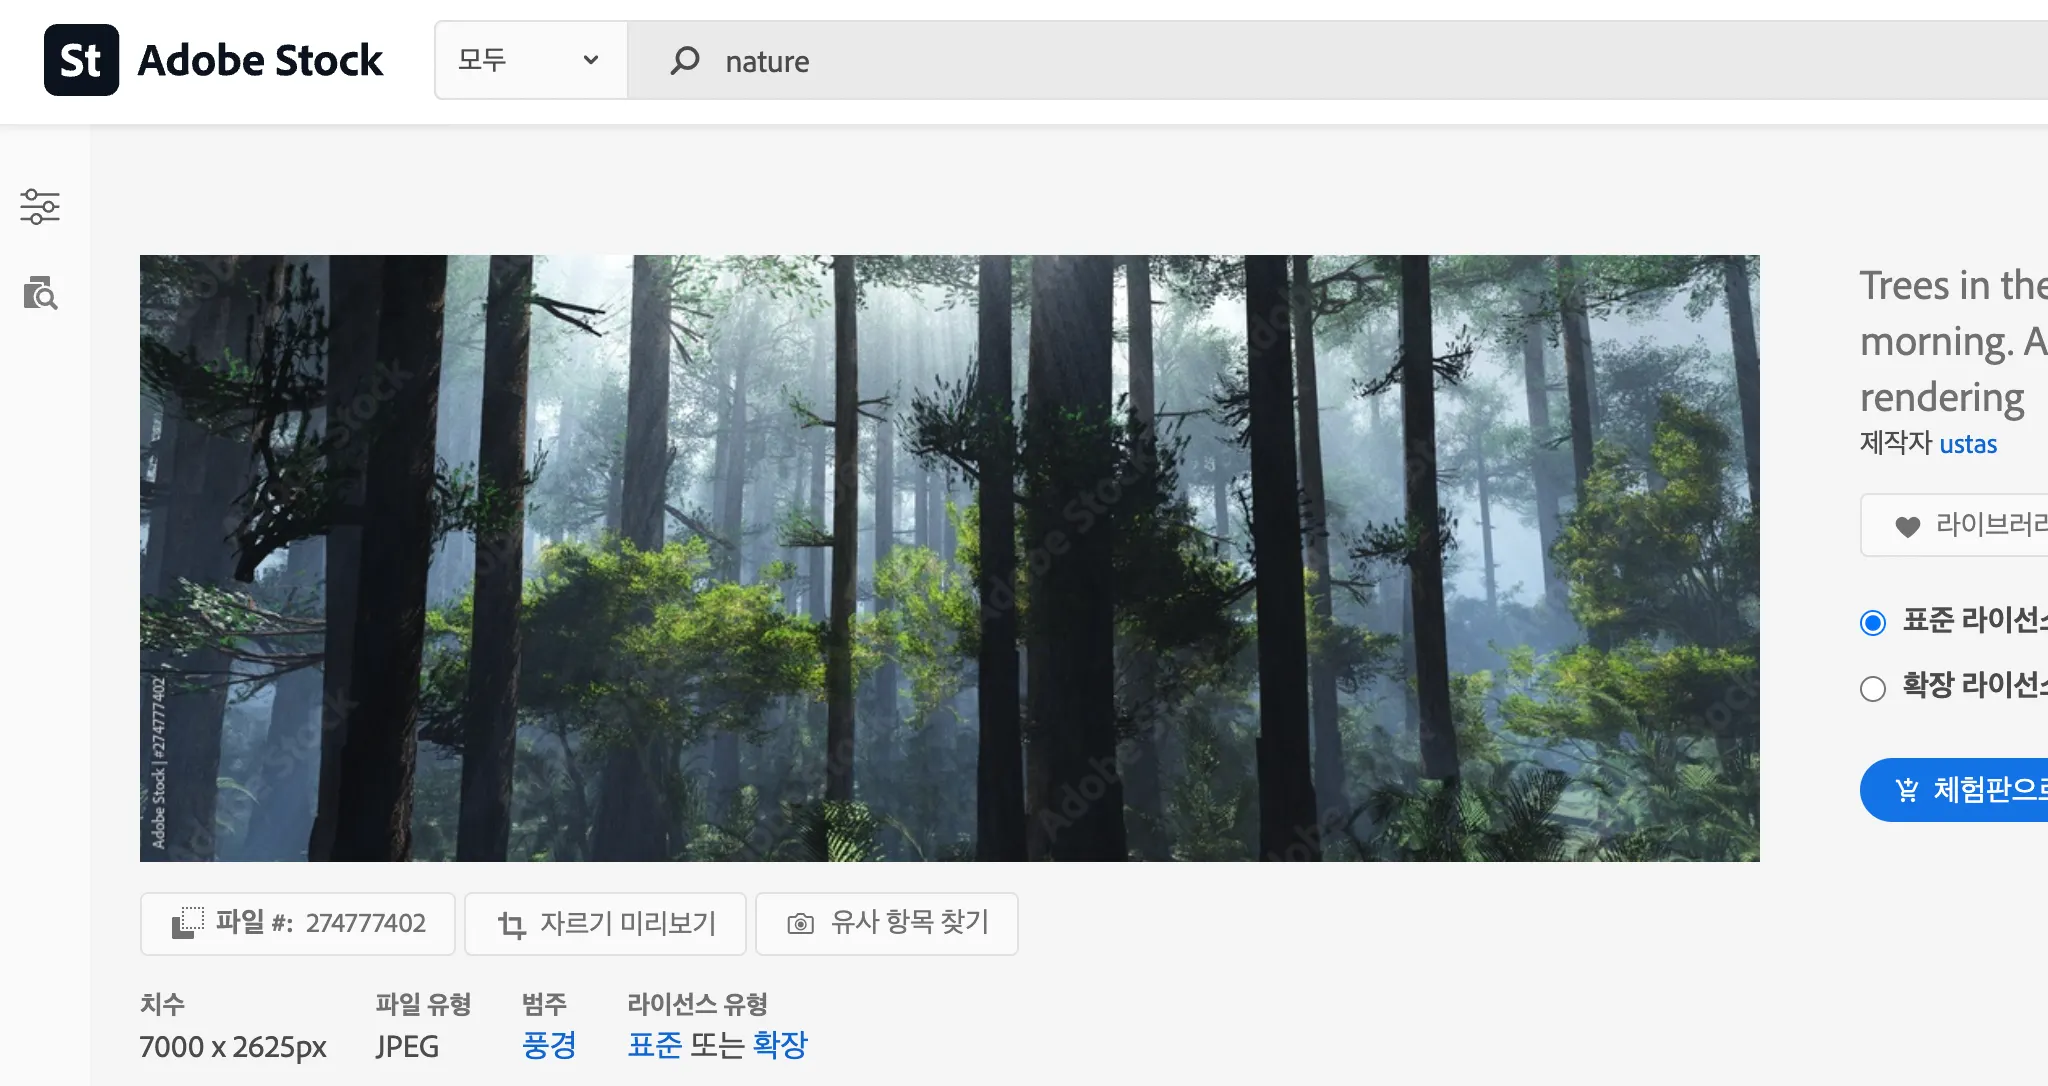Click the visual search icon in sidebar

click(x=40, y=294)
